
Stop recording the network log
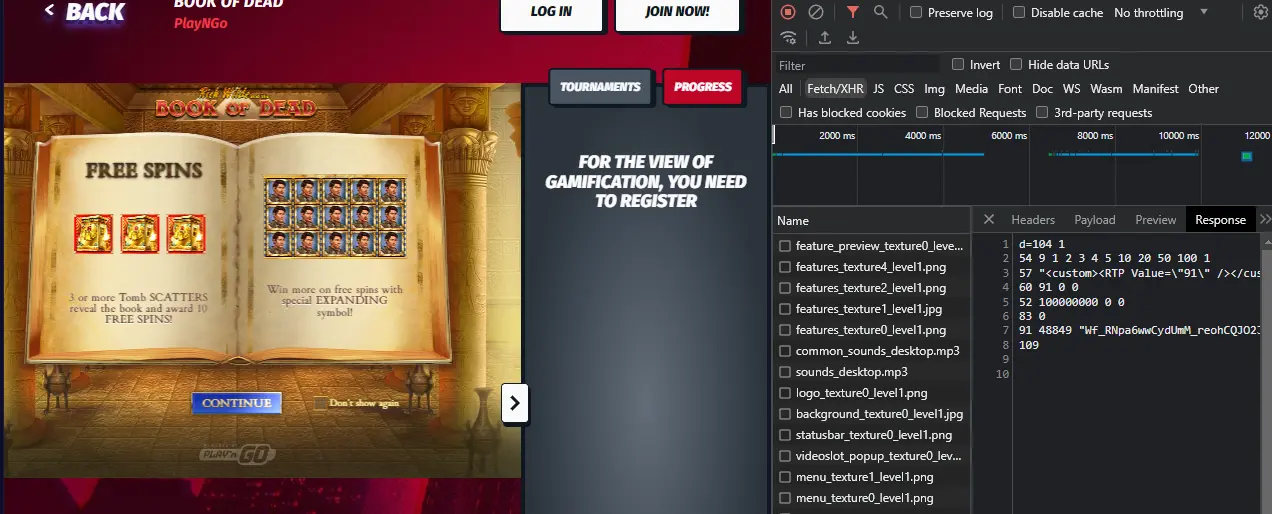click(788, 12)
